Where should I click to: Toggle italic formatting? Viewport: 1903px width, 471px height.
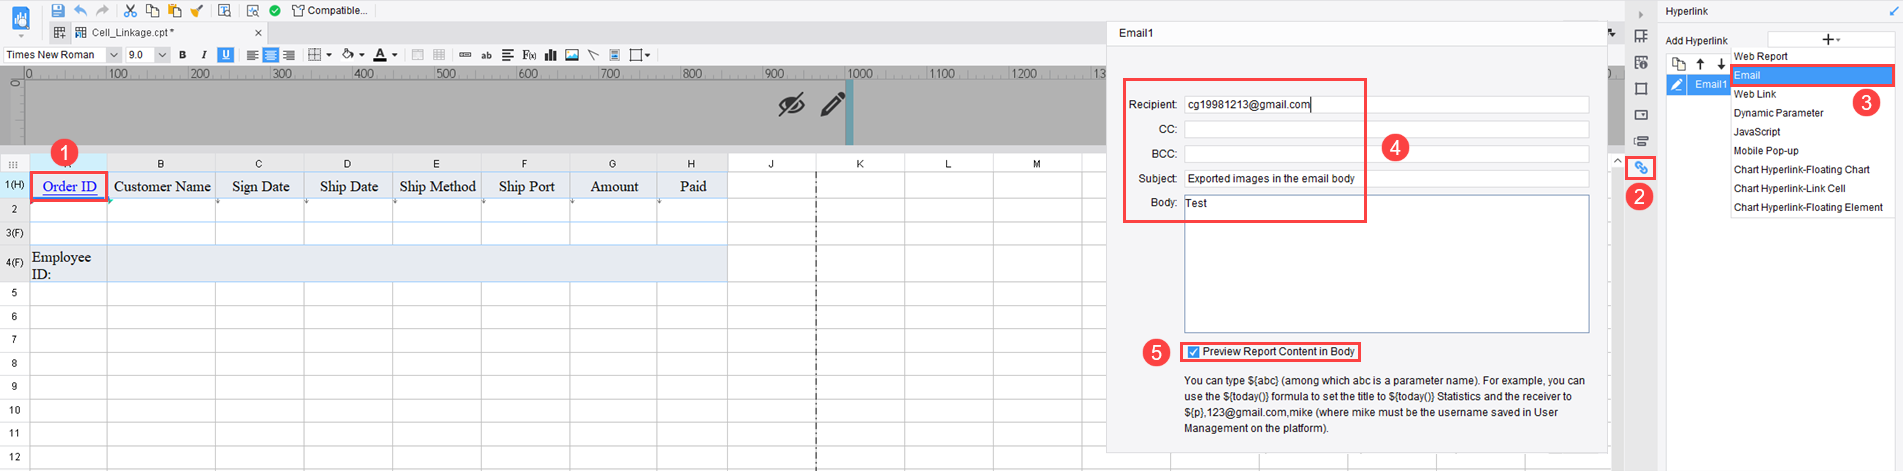(204, 55)
